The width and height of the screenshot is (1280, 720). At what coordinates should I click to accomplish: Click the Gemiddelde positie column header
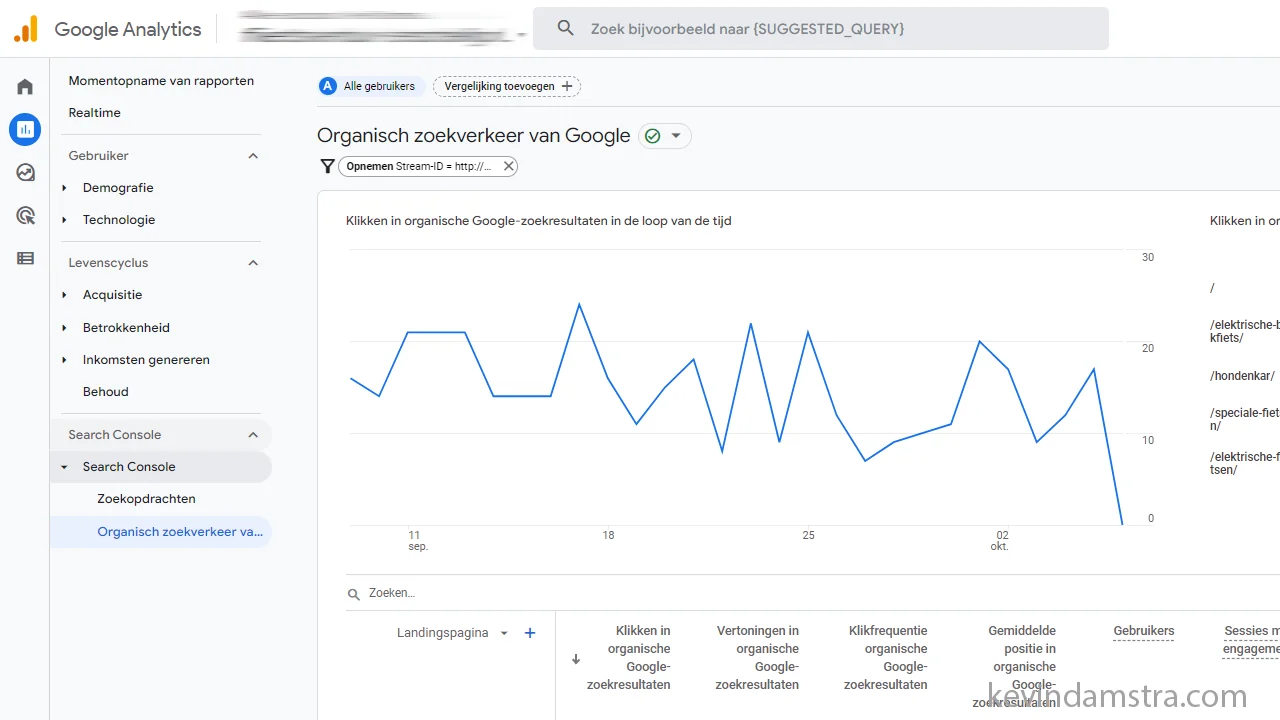[1014, 667]
